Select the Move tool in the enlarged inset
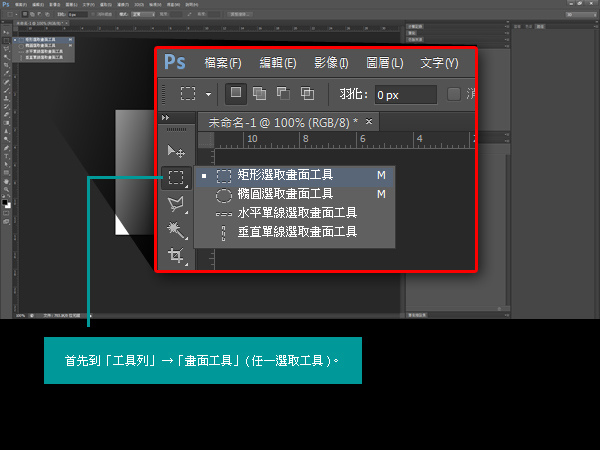600x450 pixels. [176, 152]
